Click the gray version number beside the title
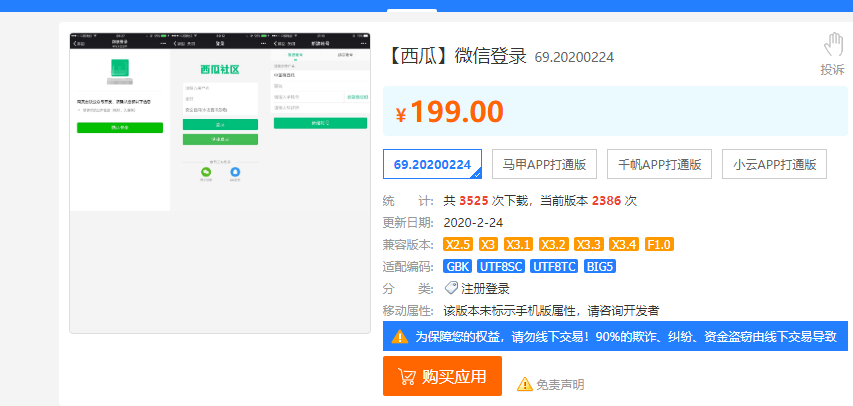 point(574,57)
